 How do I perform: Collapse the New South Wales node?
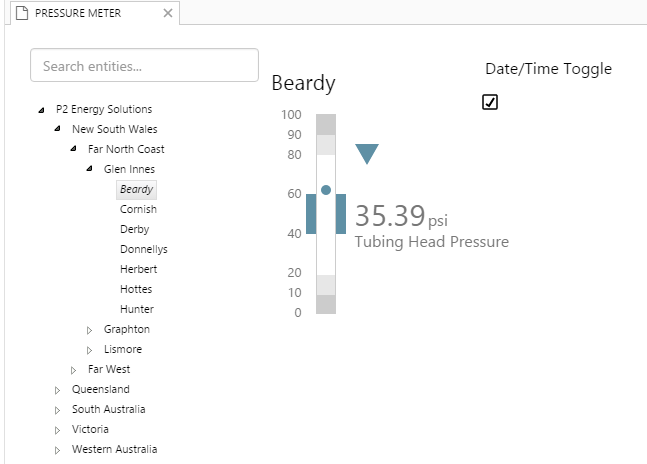click(x=57, y=130)
